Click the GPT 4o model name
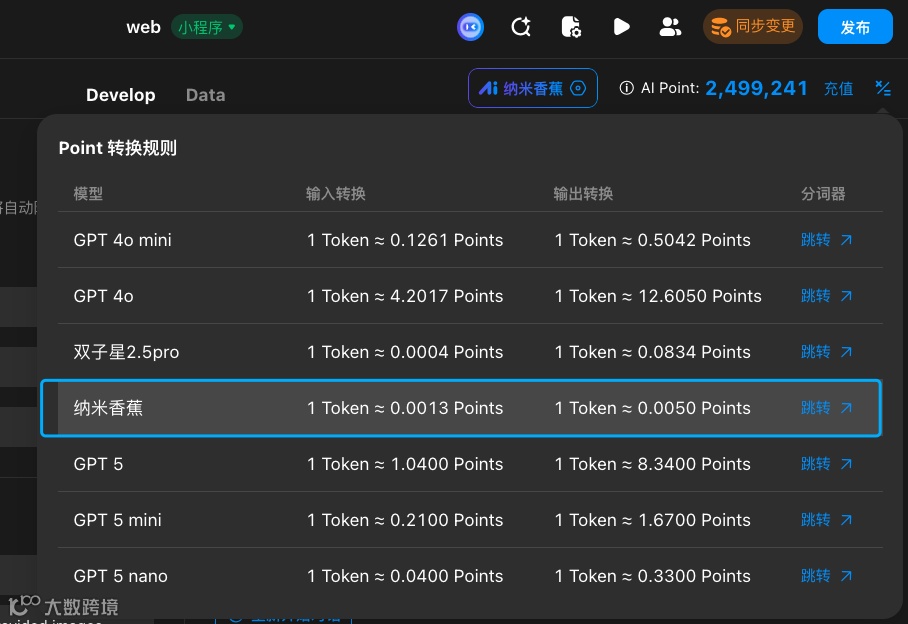Screen dimensions: 908x624 103,296
